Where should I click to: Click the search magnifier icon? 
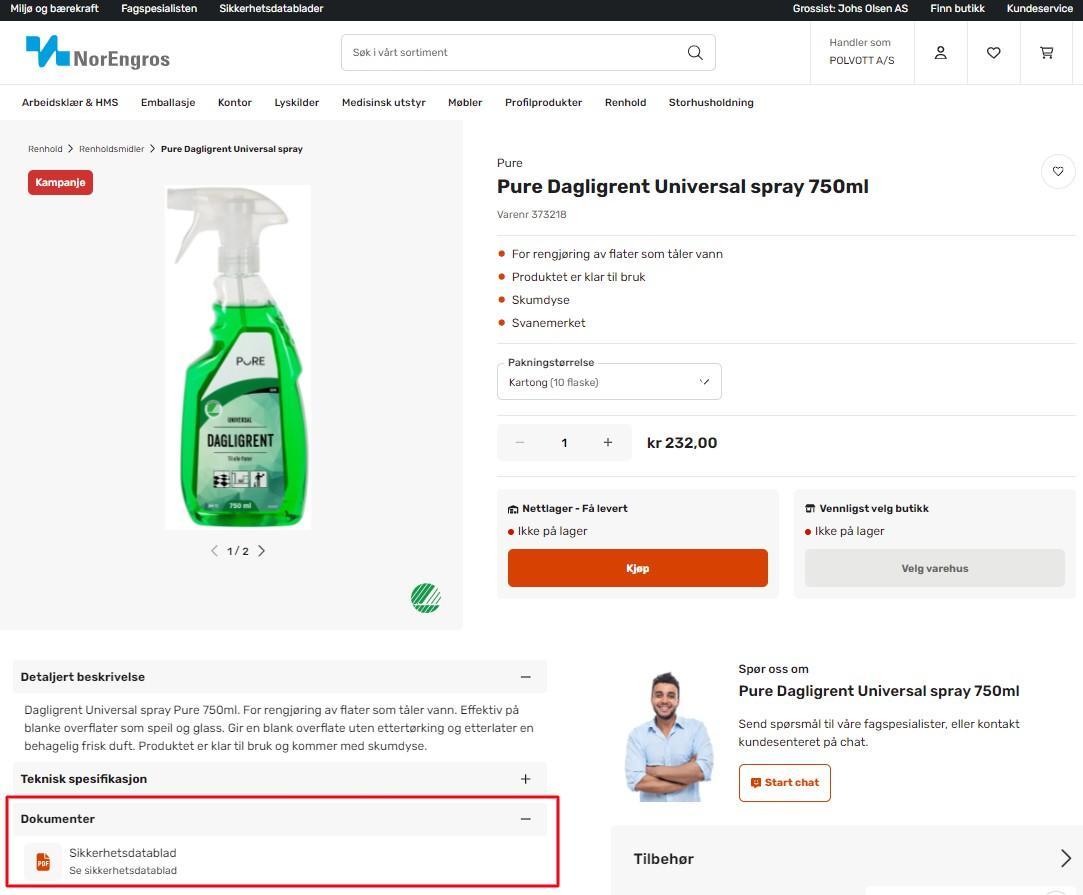click(695, 53)
